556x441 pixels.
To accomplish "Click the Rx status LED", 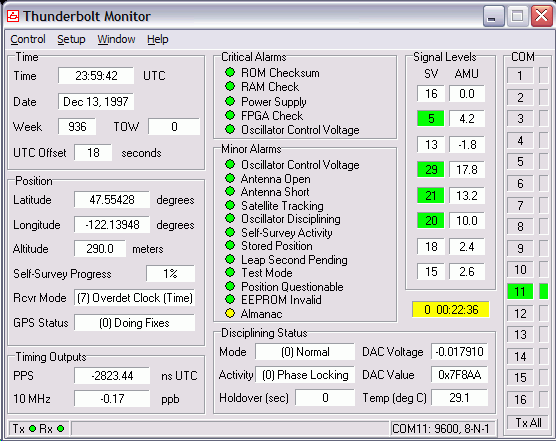I will [x=61, y=429].
